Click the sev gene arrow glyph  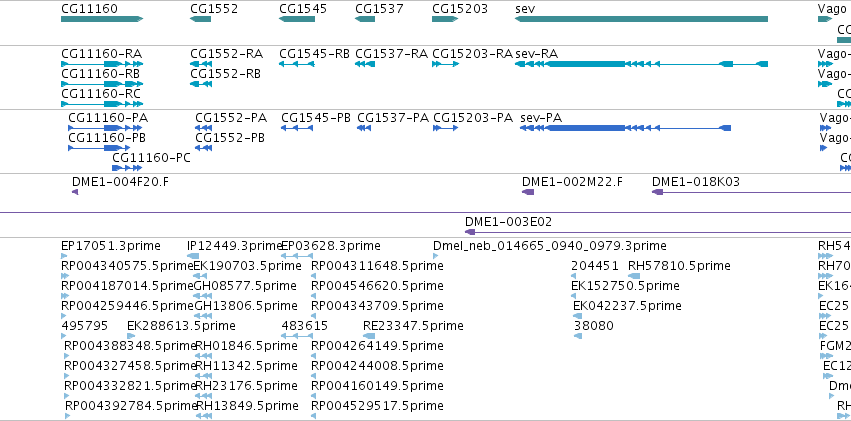(x=641, y=19)
